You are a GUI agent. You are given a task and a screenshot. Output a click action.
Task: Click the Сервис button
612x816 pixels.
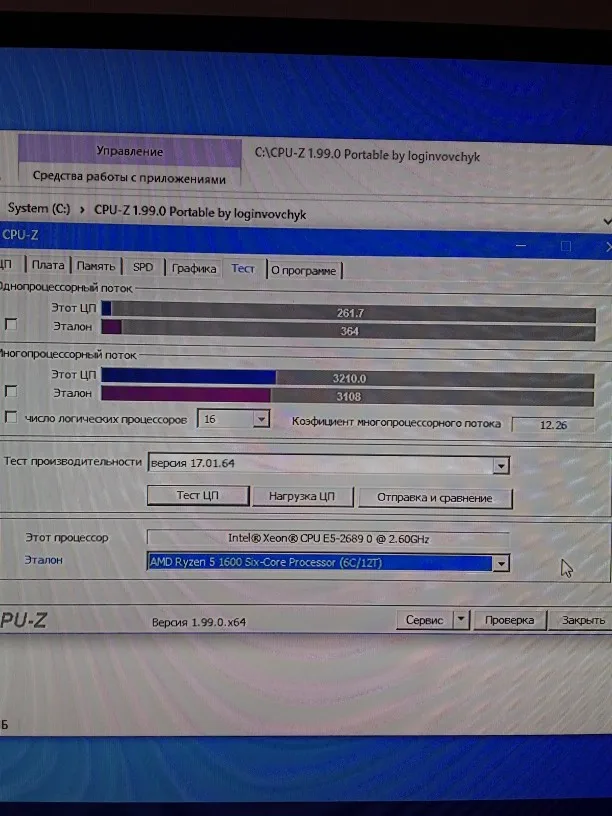point(425,620)
